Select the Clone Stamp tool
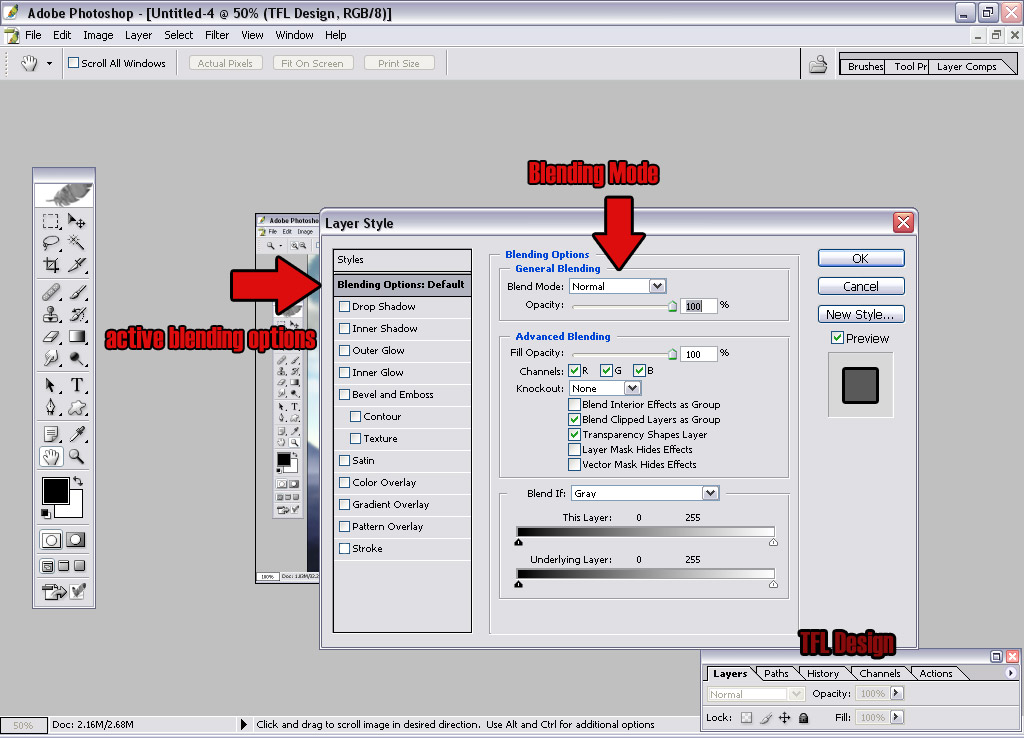Screen dimensions: 1024x738 click(x=51, y=314)
